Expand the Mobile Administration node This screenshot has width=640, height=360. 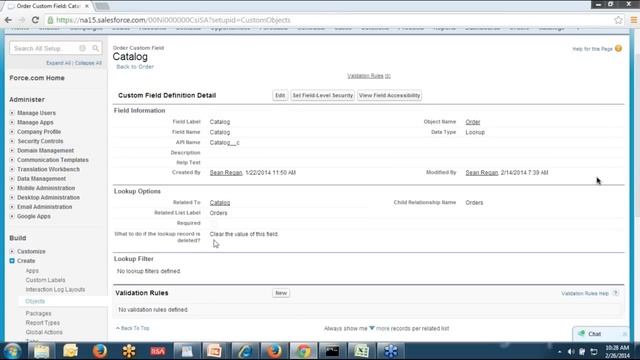(12, 188)
